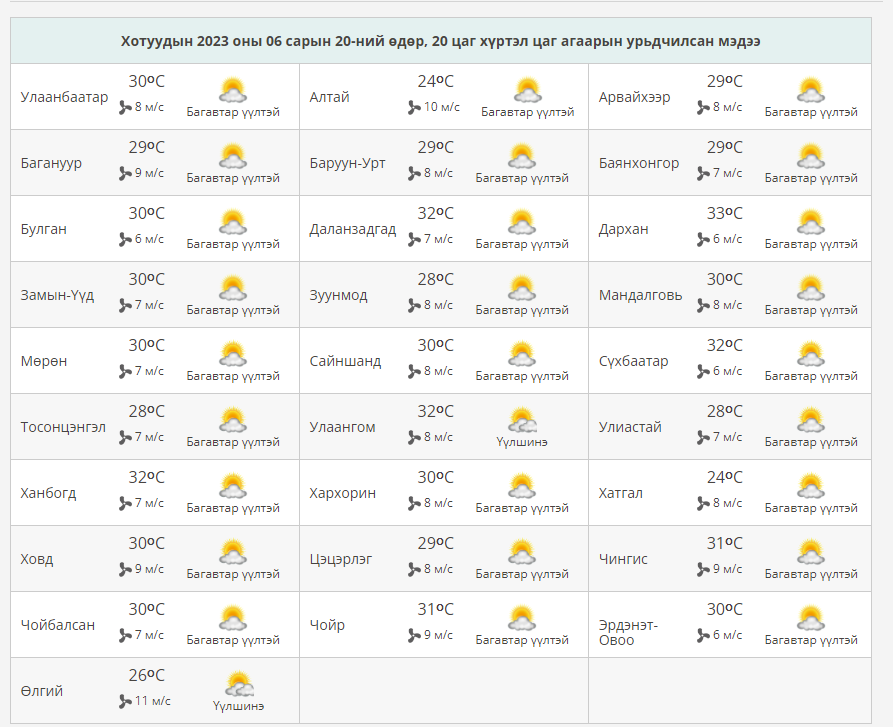Click the 33ºC temperature for Дархан
Screen dimensions: 893x727
click(x=724, y=213)
